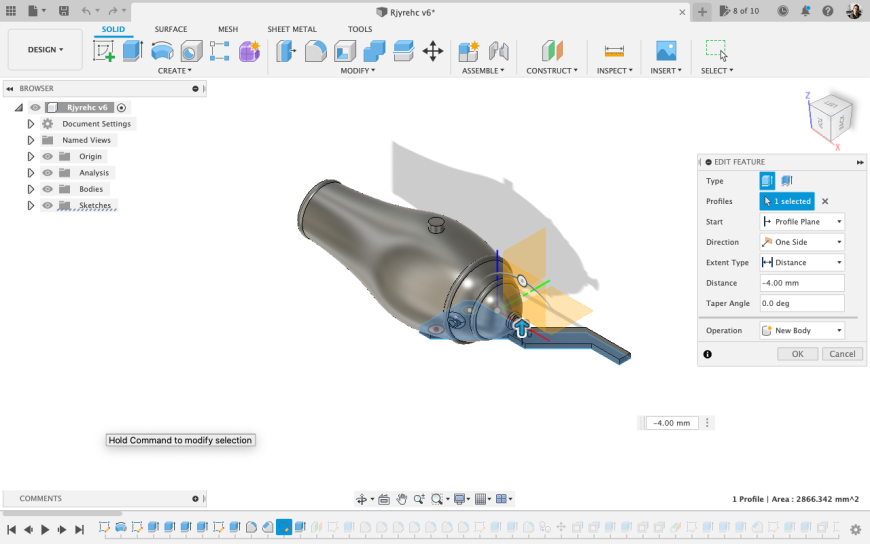Toggle visibility of Sketches folder

pos(48,205)
